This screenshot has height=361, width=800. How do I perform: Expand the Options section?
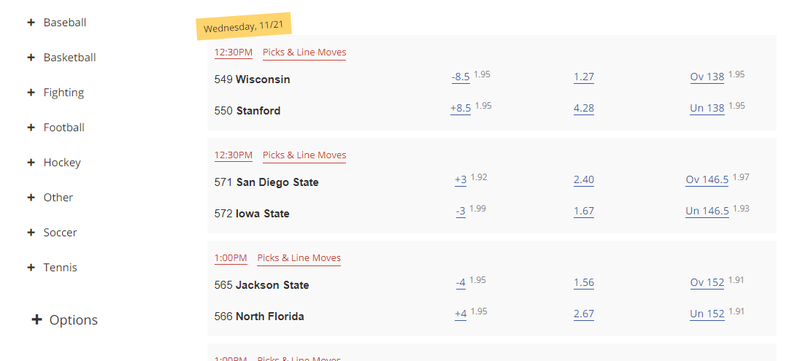[36, 320]
